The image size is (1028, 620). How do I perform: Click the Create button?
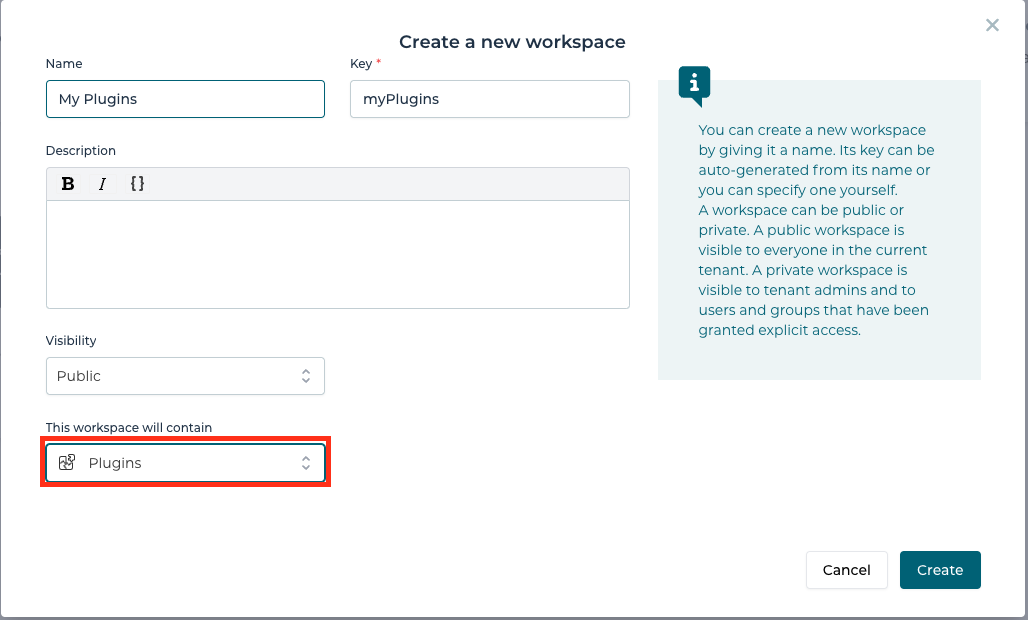(940, 570)
